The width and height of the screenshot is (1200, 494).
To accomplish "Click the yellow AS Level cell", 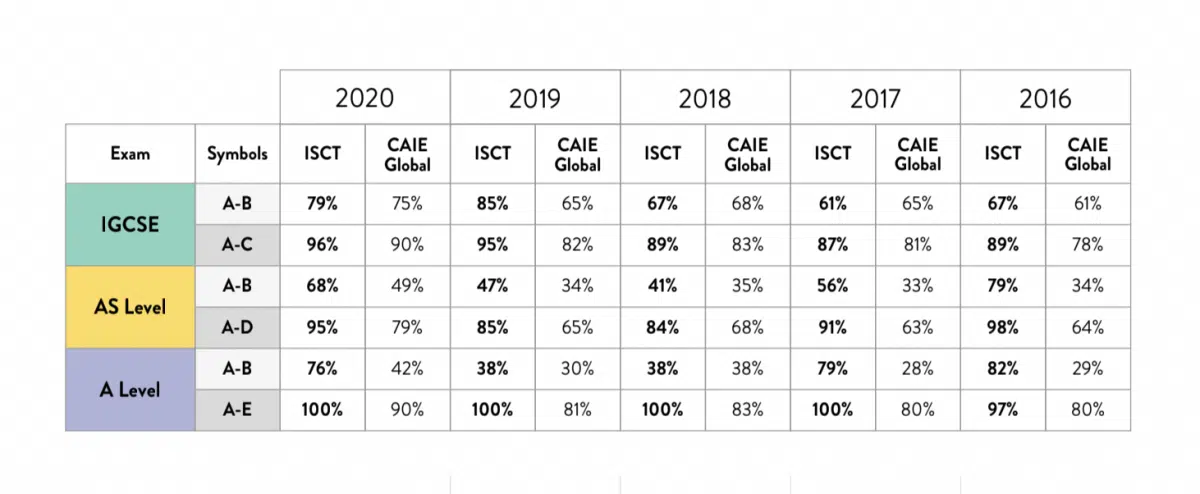I will [x=131, y=306].
